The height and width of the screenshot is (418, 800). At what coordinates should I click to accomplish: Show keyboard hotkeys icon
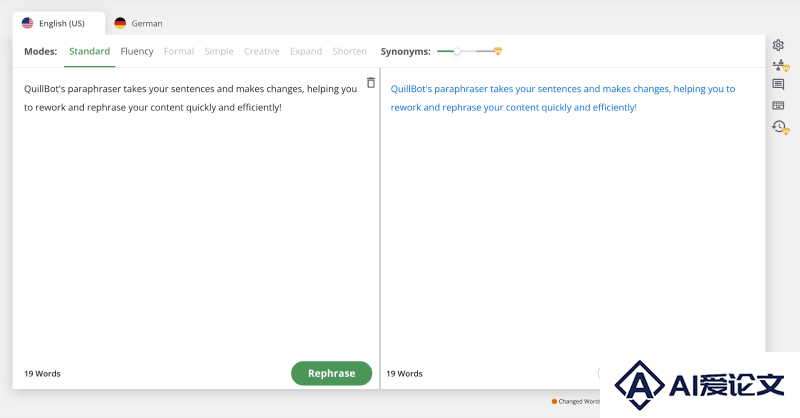click(x=778, y=105)
